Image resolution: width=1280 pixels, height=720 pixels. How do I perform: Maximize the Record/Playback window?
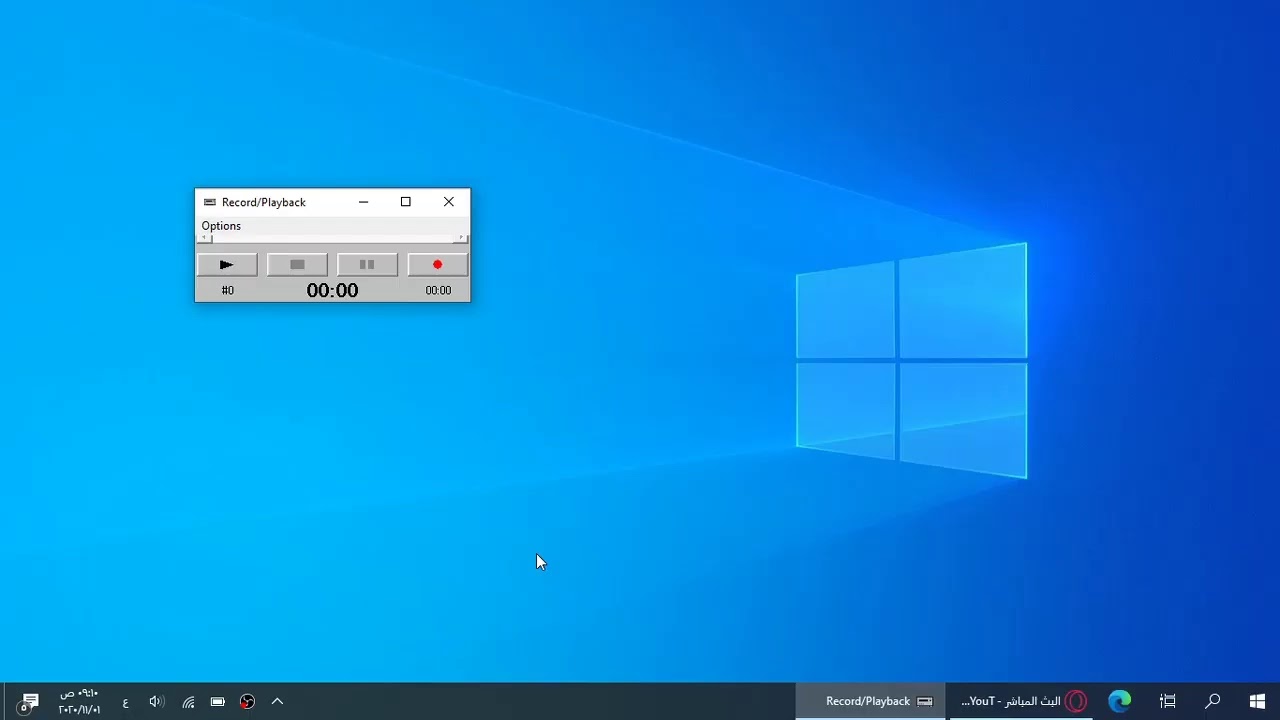[406, 202]
